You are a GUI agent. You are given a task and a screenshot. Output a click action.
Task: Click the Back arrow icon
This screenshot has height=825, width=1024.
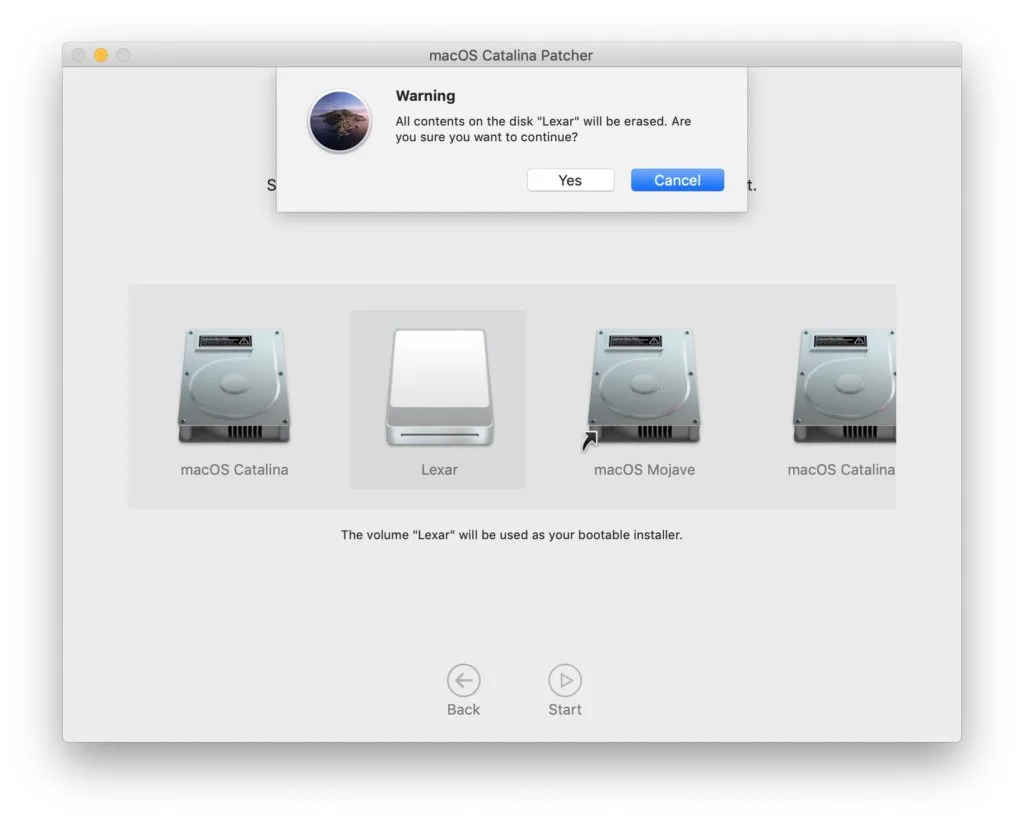tap(463, 678)
